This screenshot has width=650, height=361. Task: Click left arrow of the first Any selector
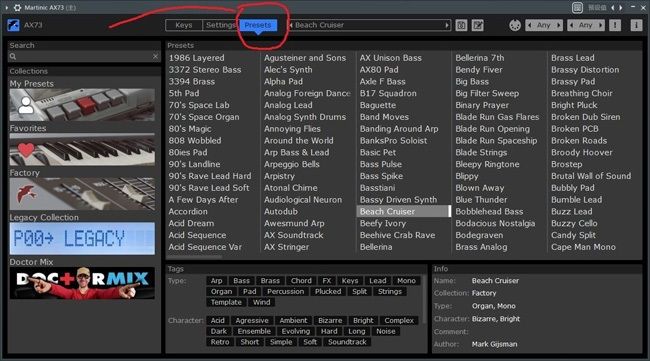coord(529,25)
